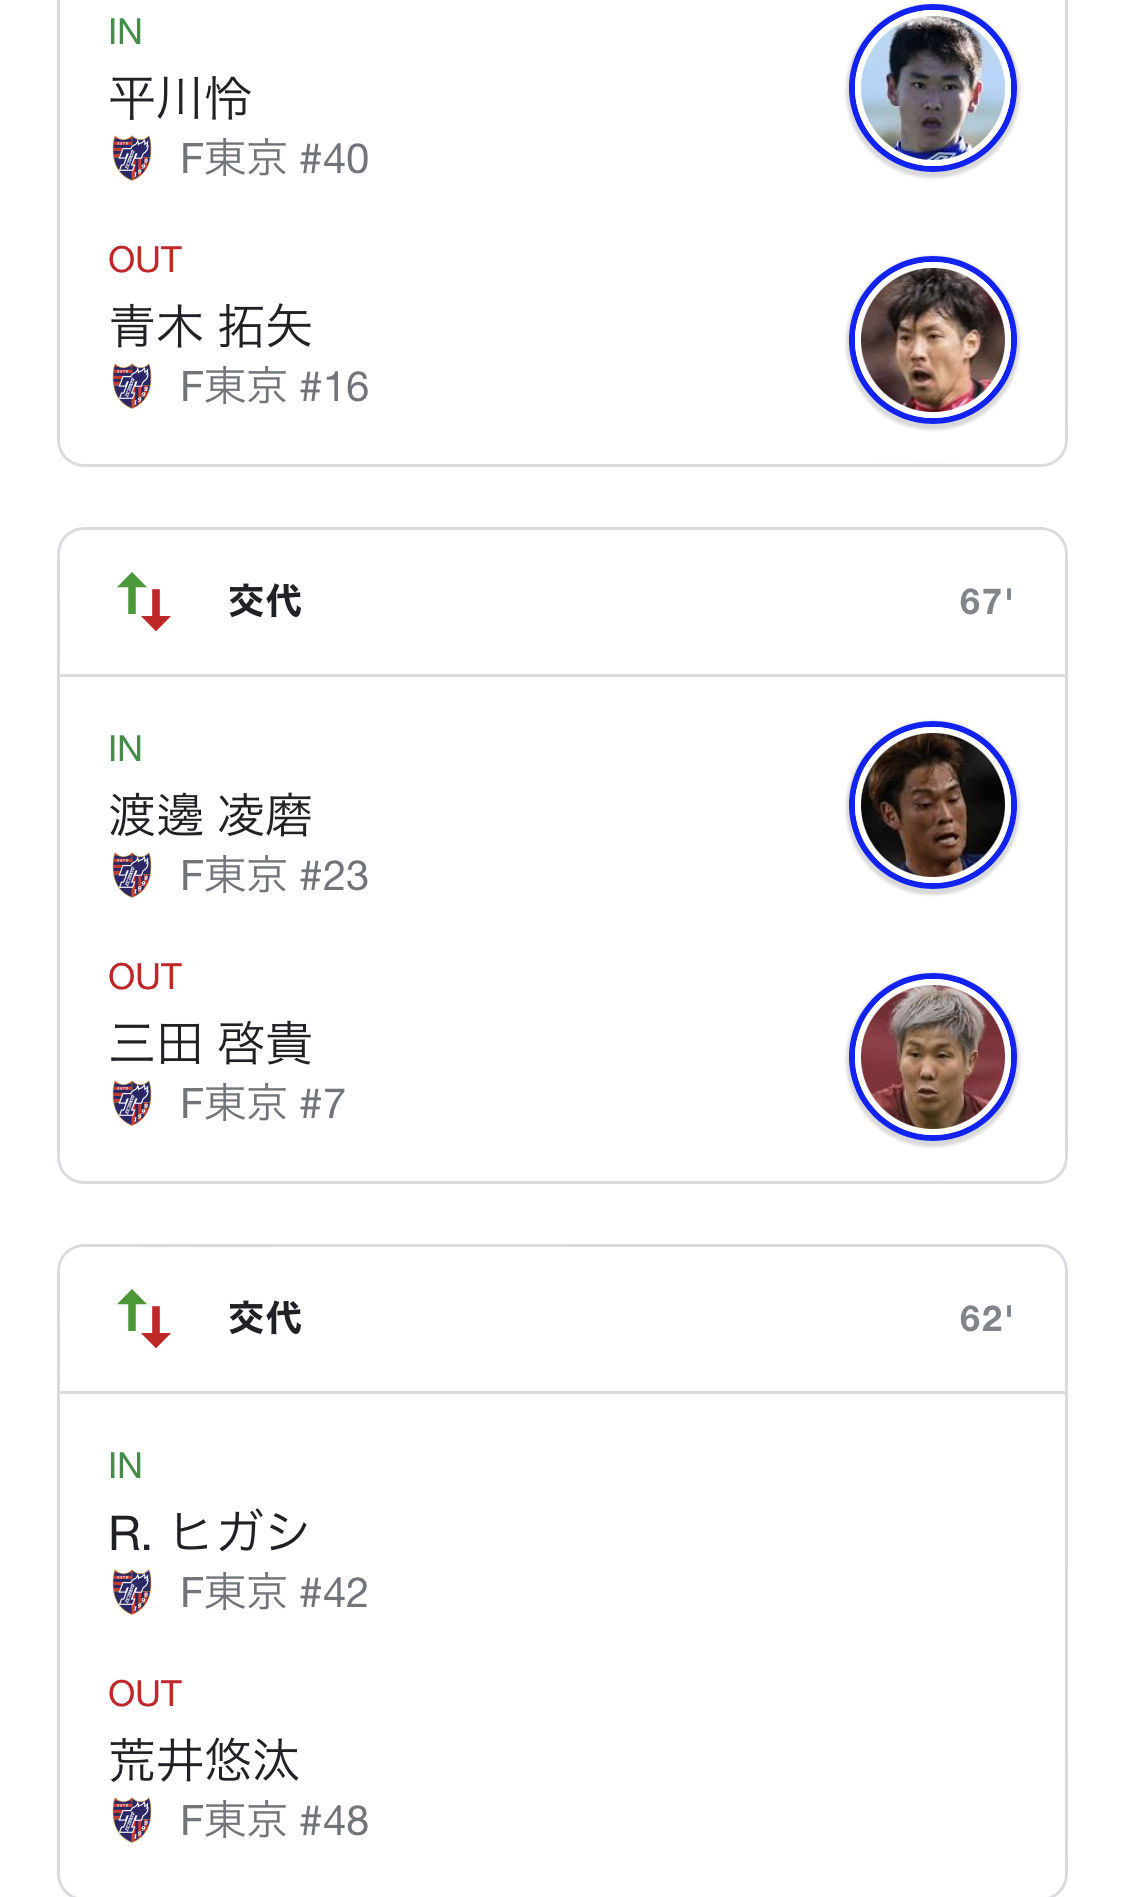Click the 67' substitution arrows icon
The image size is (1125, 1897).
click(144, 602)
